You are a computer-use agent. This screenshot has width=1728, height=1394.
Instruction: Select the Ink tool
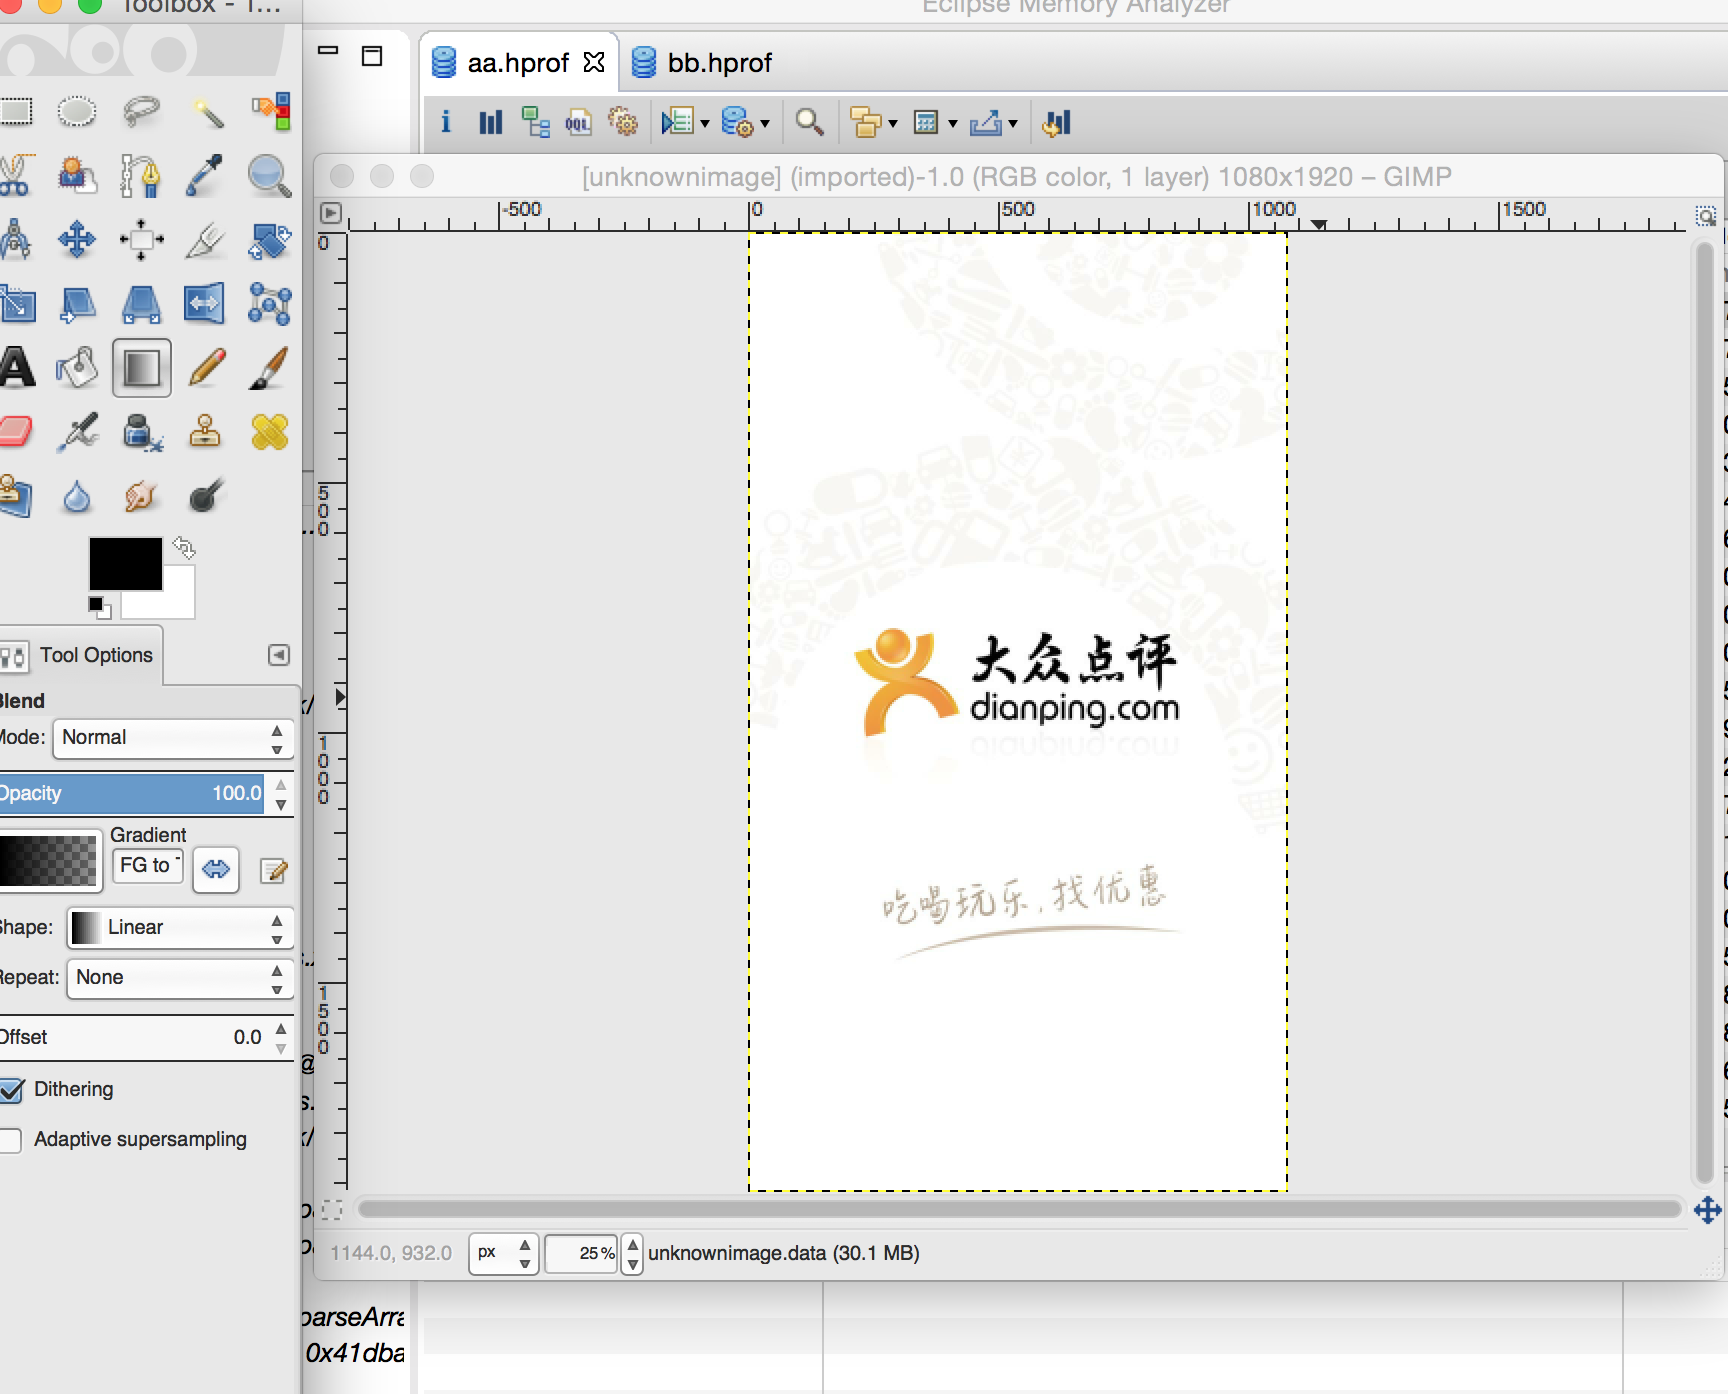[141, 432]
